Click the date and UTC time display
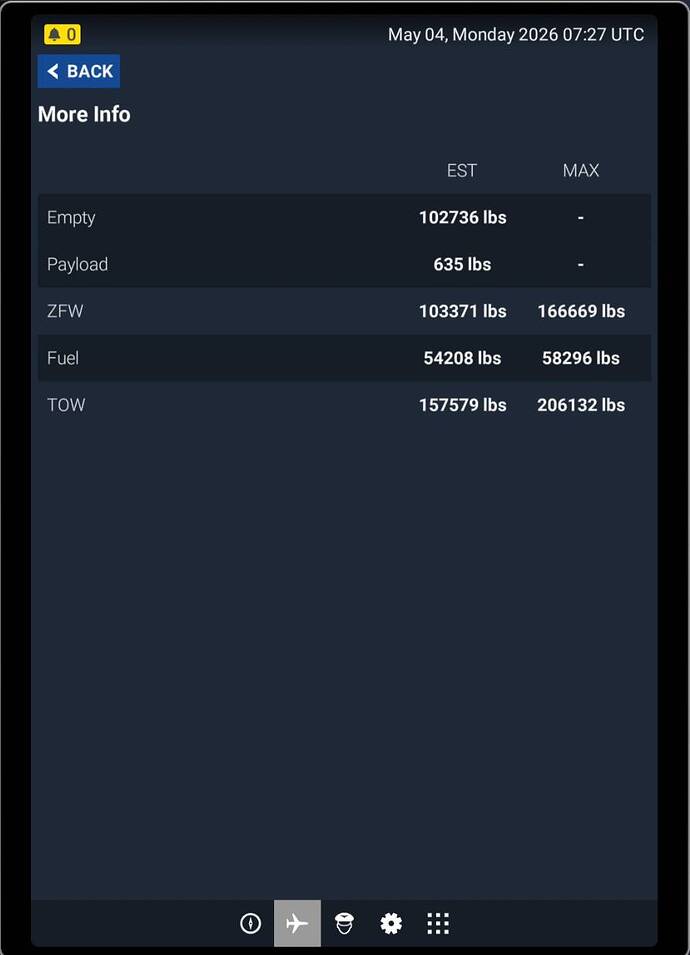The height and width of the screenshot is (955, 690). point(516,34)
